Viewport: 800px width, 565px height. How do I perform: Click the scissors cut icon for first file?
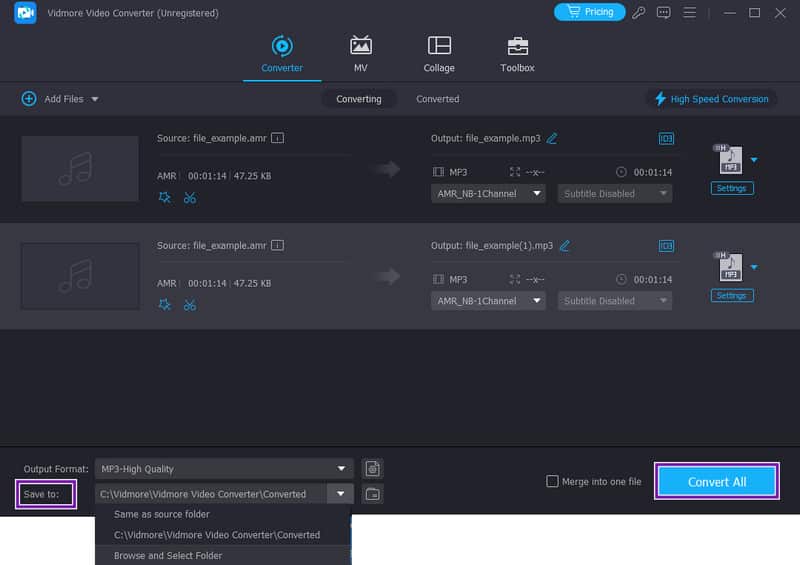coord(189,198)
